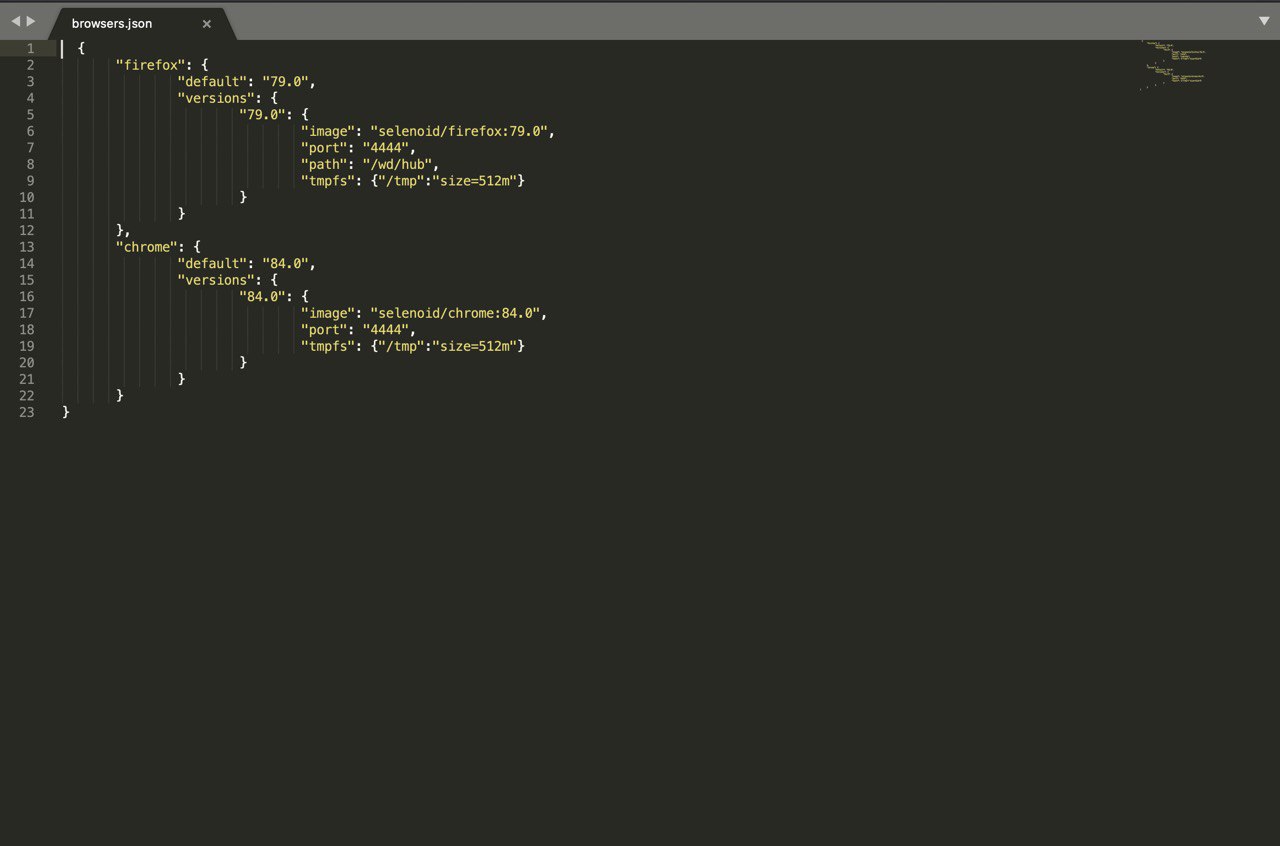1280x846 pixels.
Task: Click "versions" key on line 15
Action: click(x=216, y=280)
